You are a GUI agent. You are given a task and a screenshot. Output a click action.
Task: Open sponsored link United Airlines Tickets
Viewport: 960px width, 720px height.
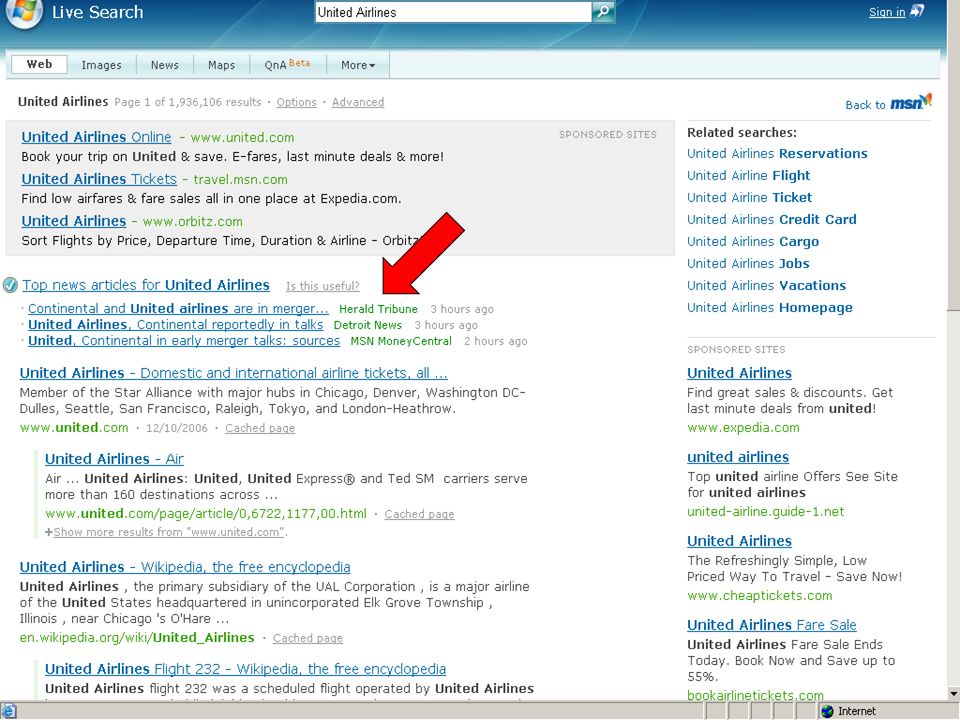coord(99,179)
